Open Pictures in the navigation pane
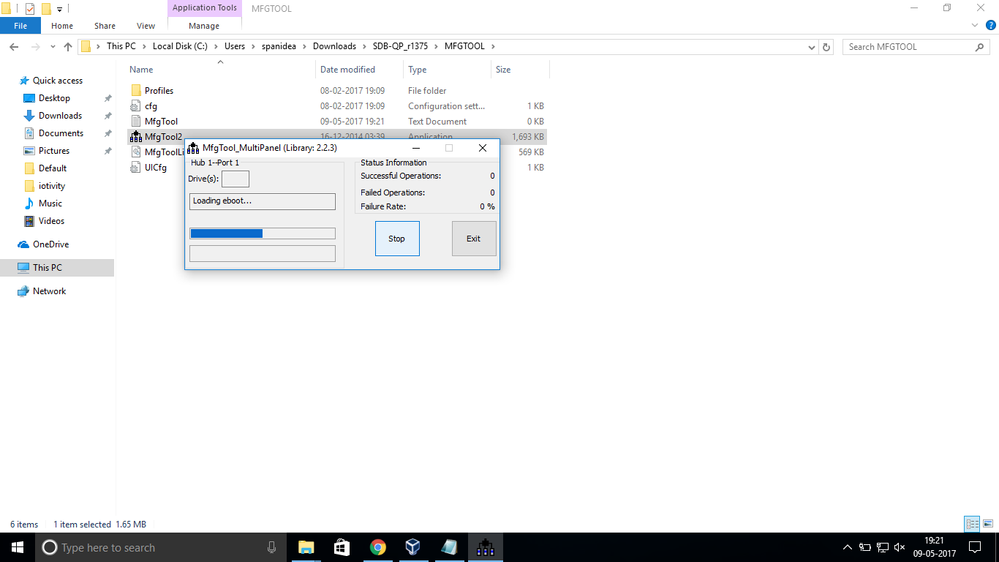Image resolution: width=999 pixels, height=562 pixels. click(54, 150)
